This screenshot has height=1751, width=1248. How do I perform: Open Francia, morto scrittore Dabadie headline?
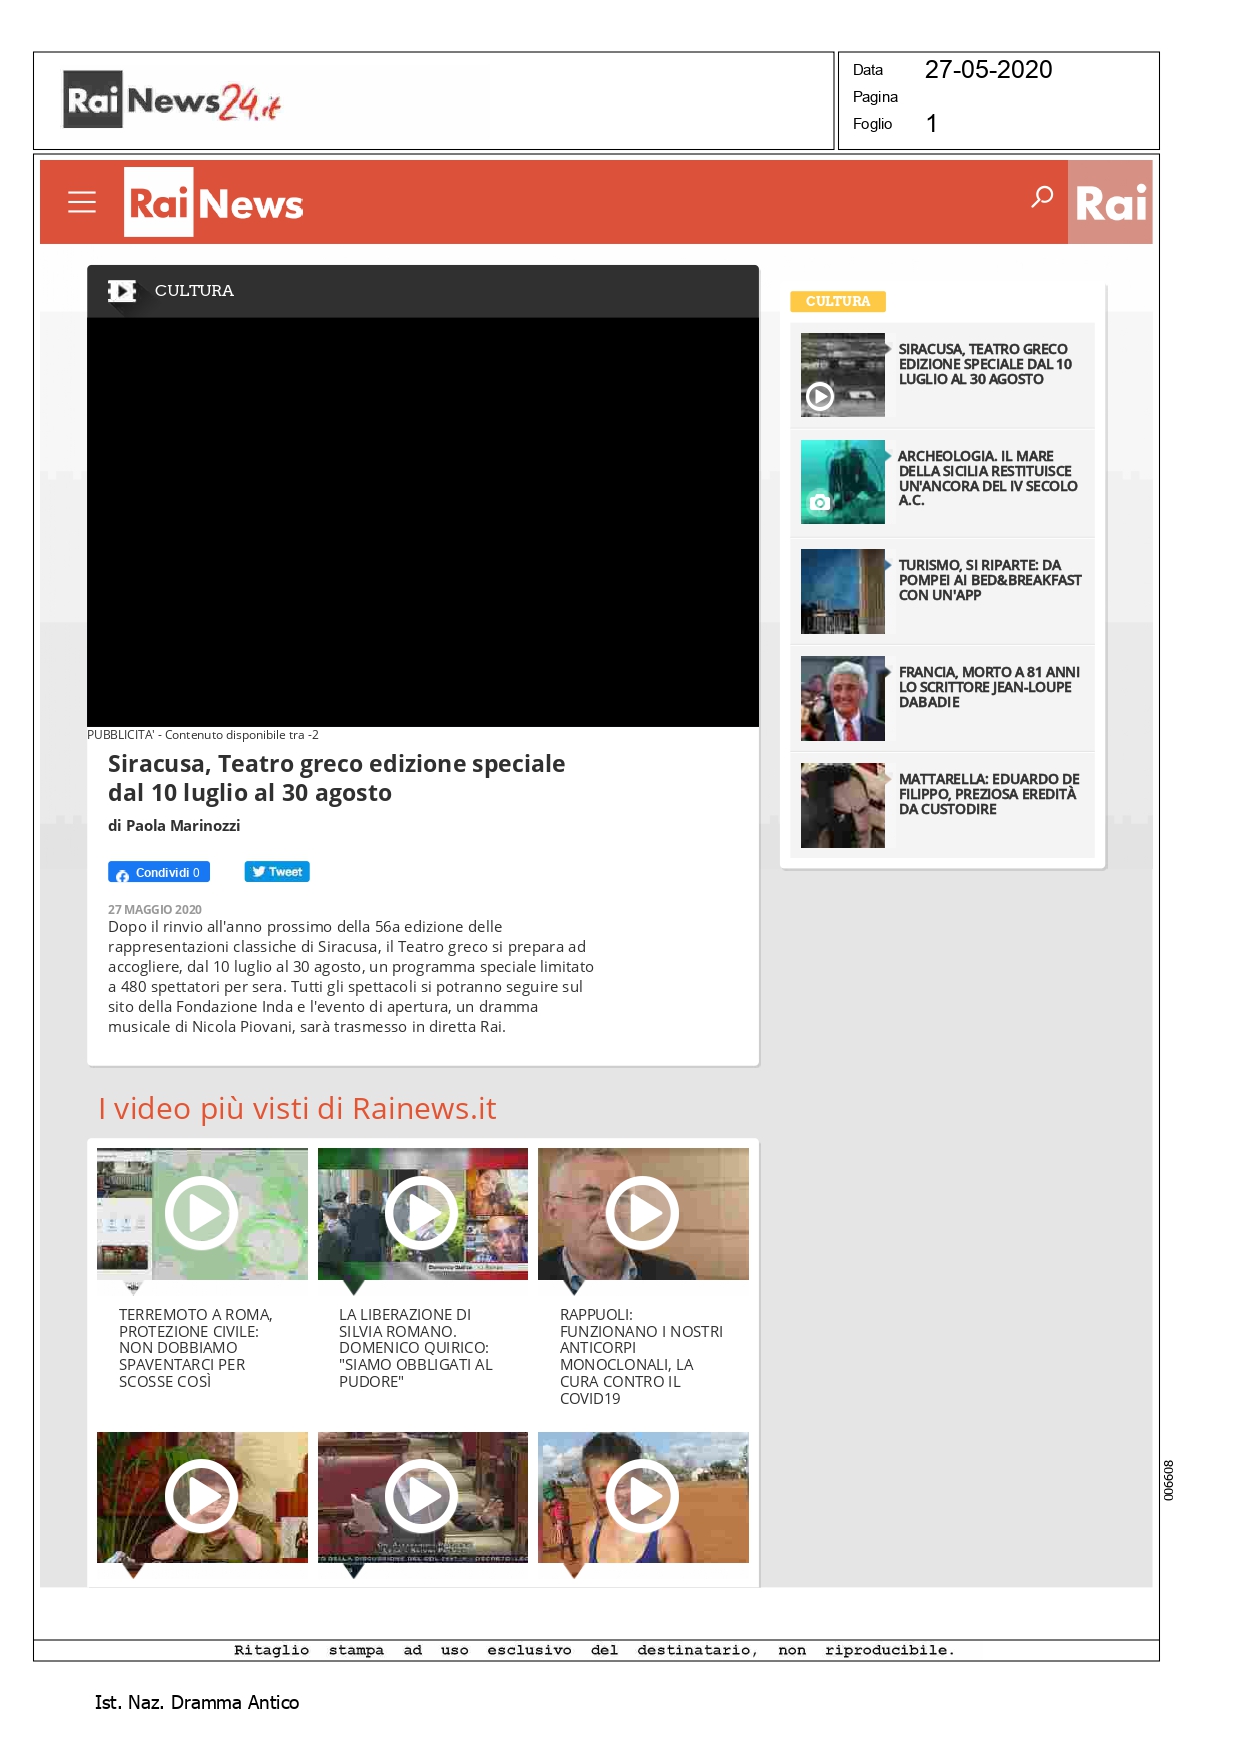point(989,687)
